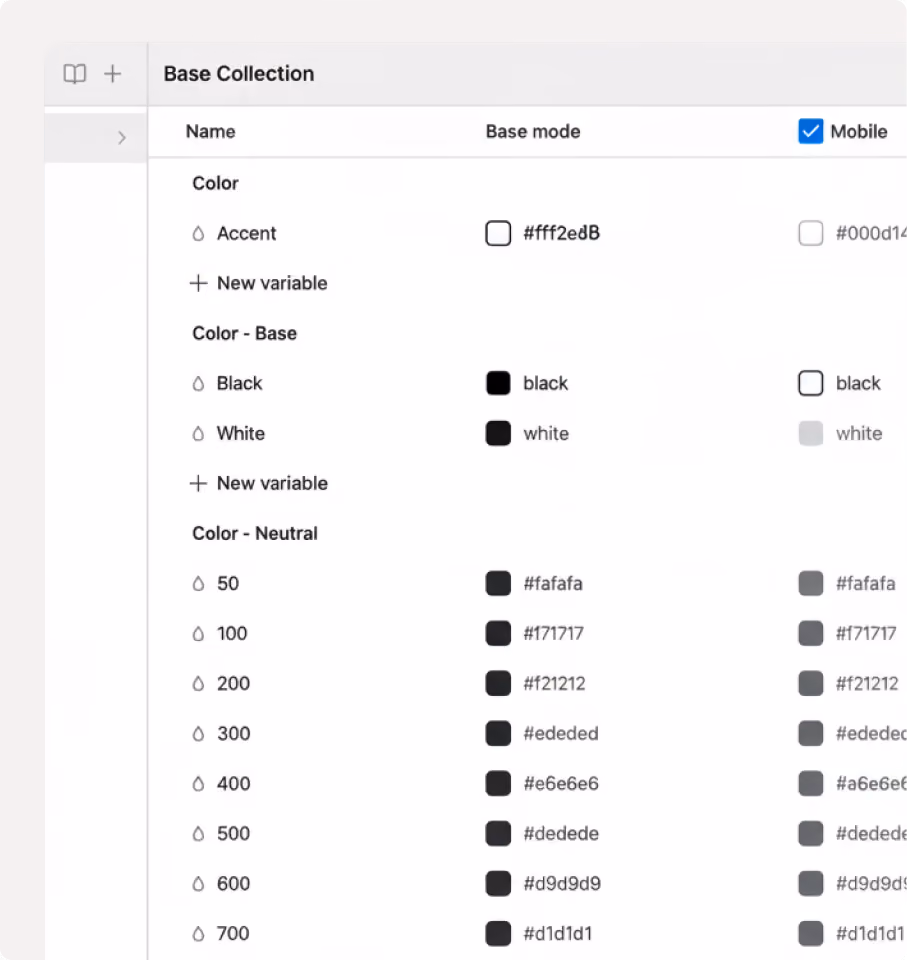Select the Color - Base group heading
This screenshot has height=960, width=907.
pos(244,333)
